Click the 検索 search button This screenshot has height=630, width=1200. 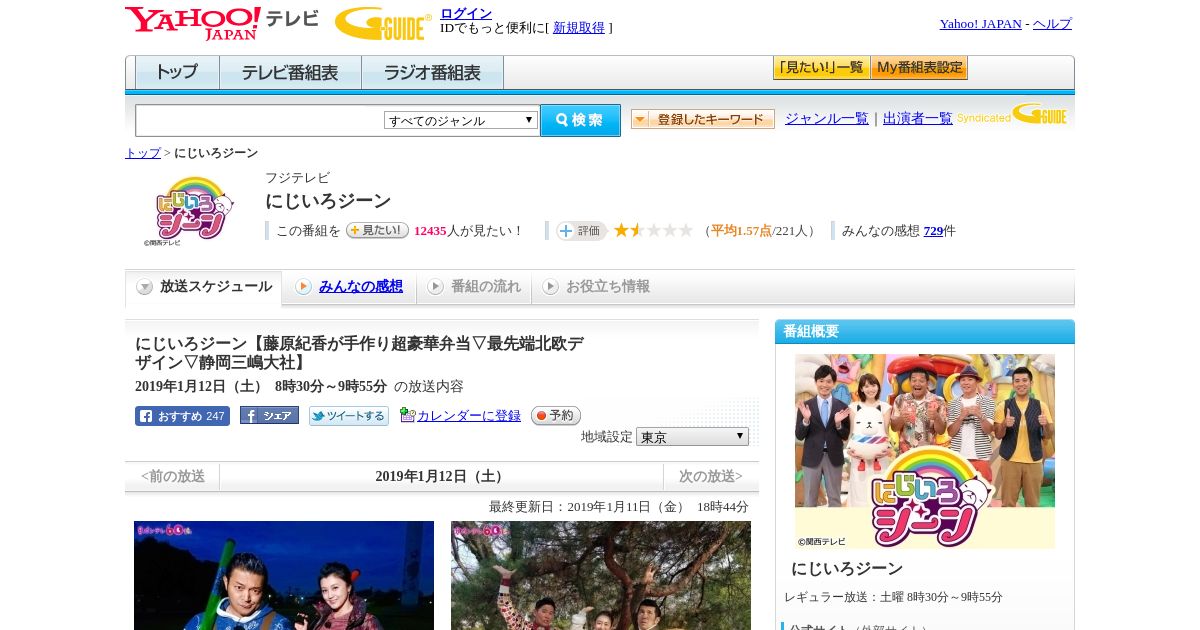pyautogui.click(x=580, y=120)
